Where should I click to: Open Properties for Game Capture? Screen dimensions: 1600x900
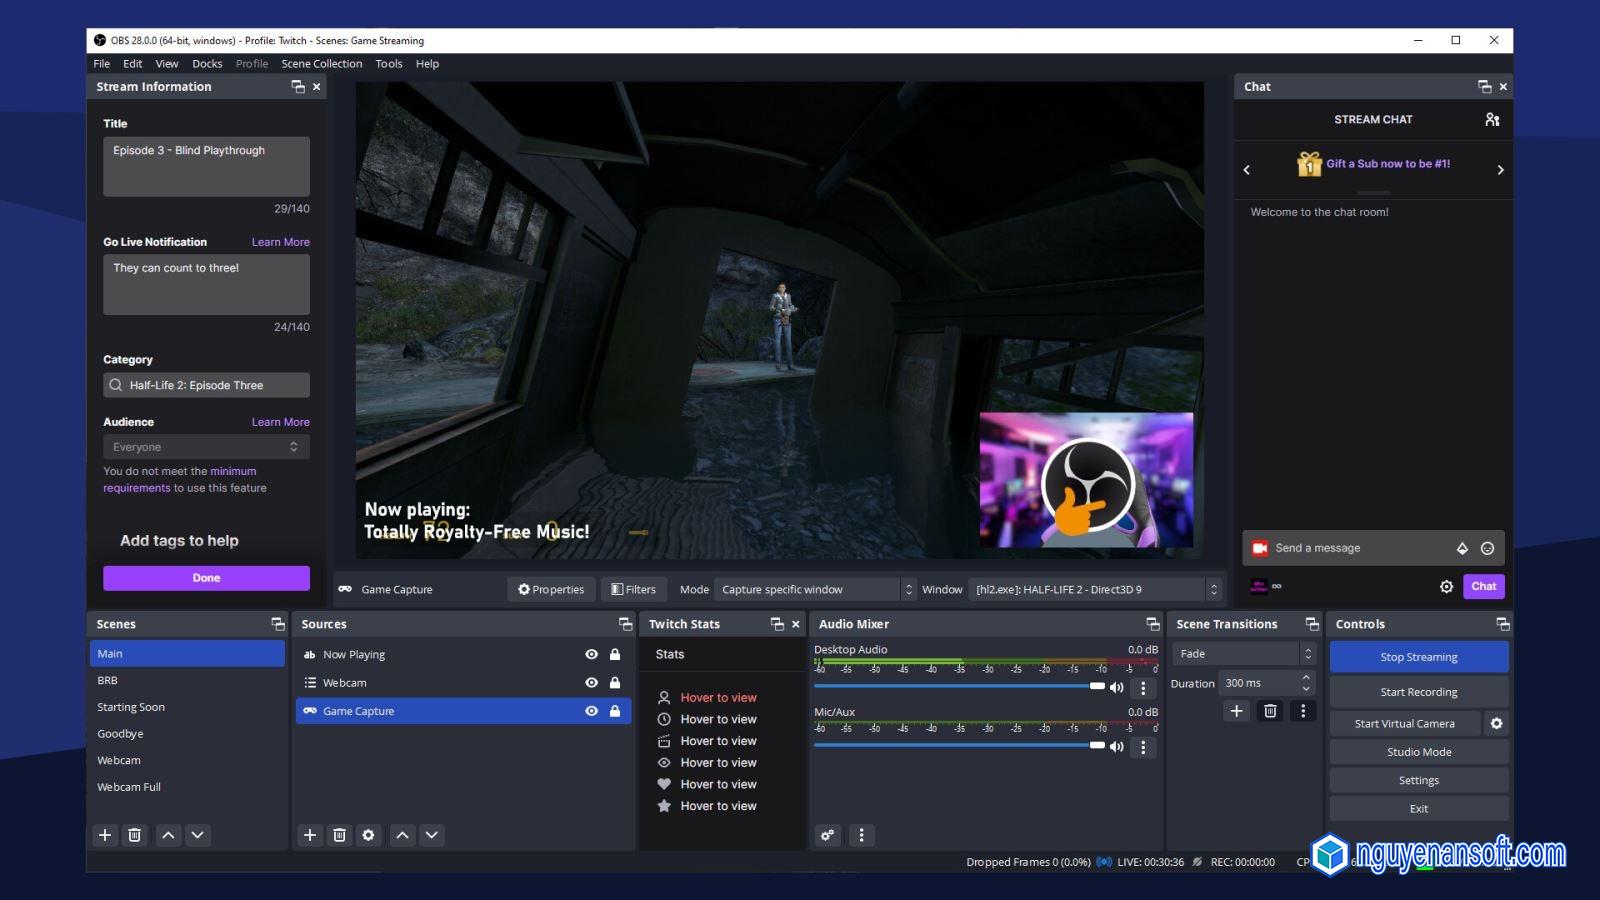(551, 590)
